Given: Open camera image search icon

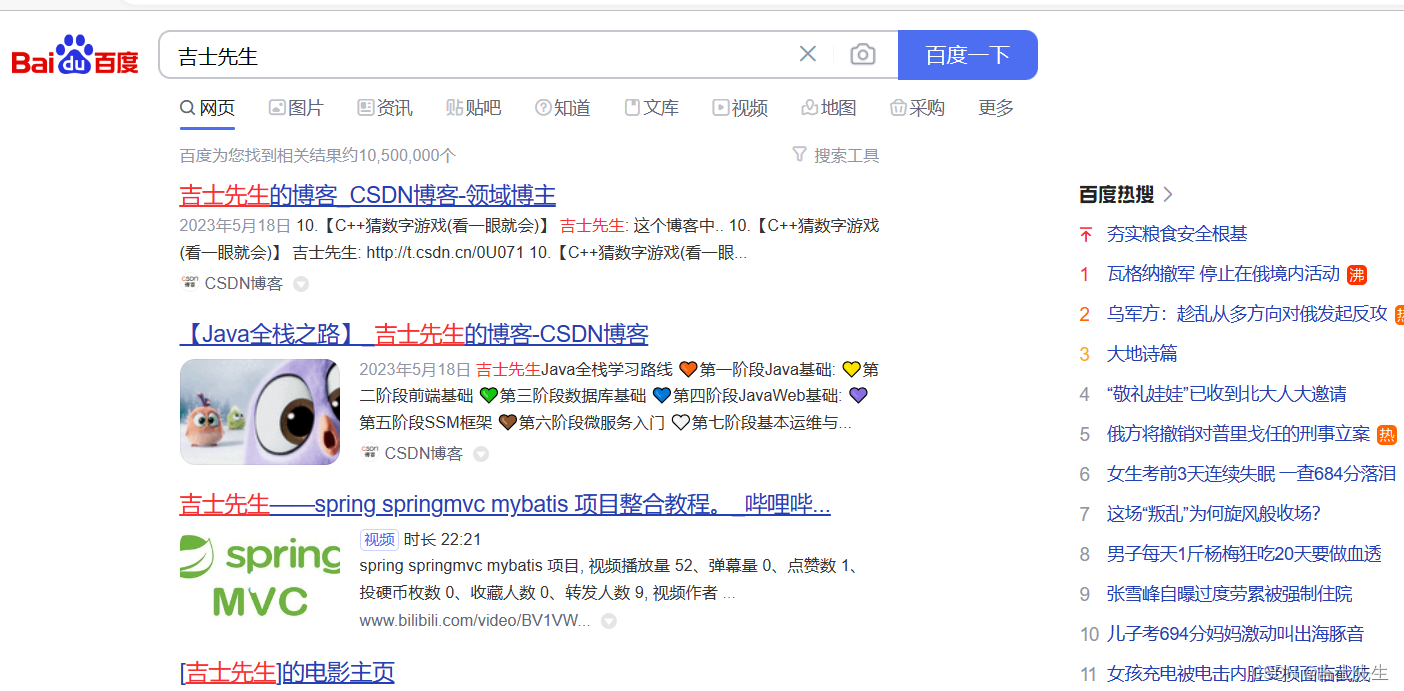Looking at the screenshot, I should click(863, 54).
